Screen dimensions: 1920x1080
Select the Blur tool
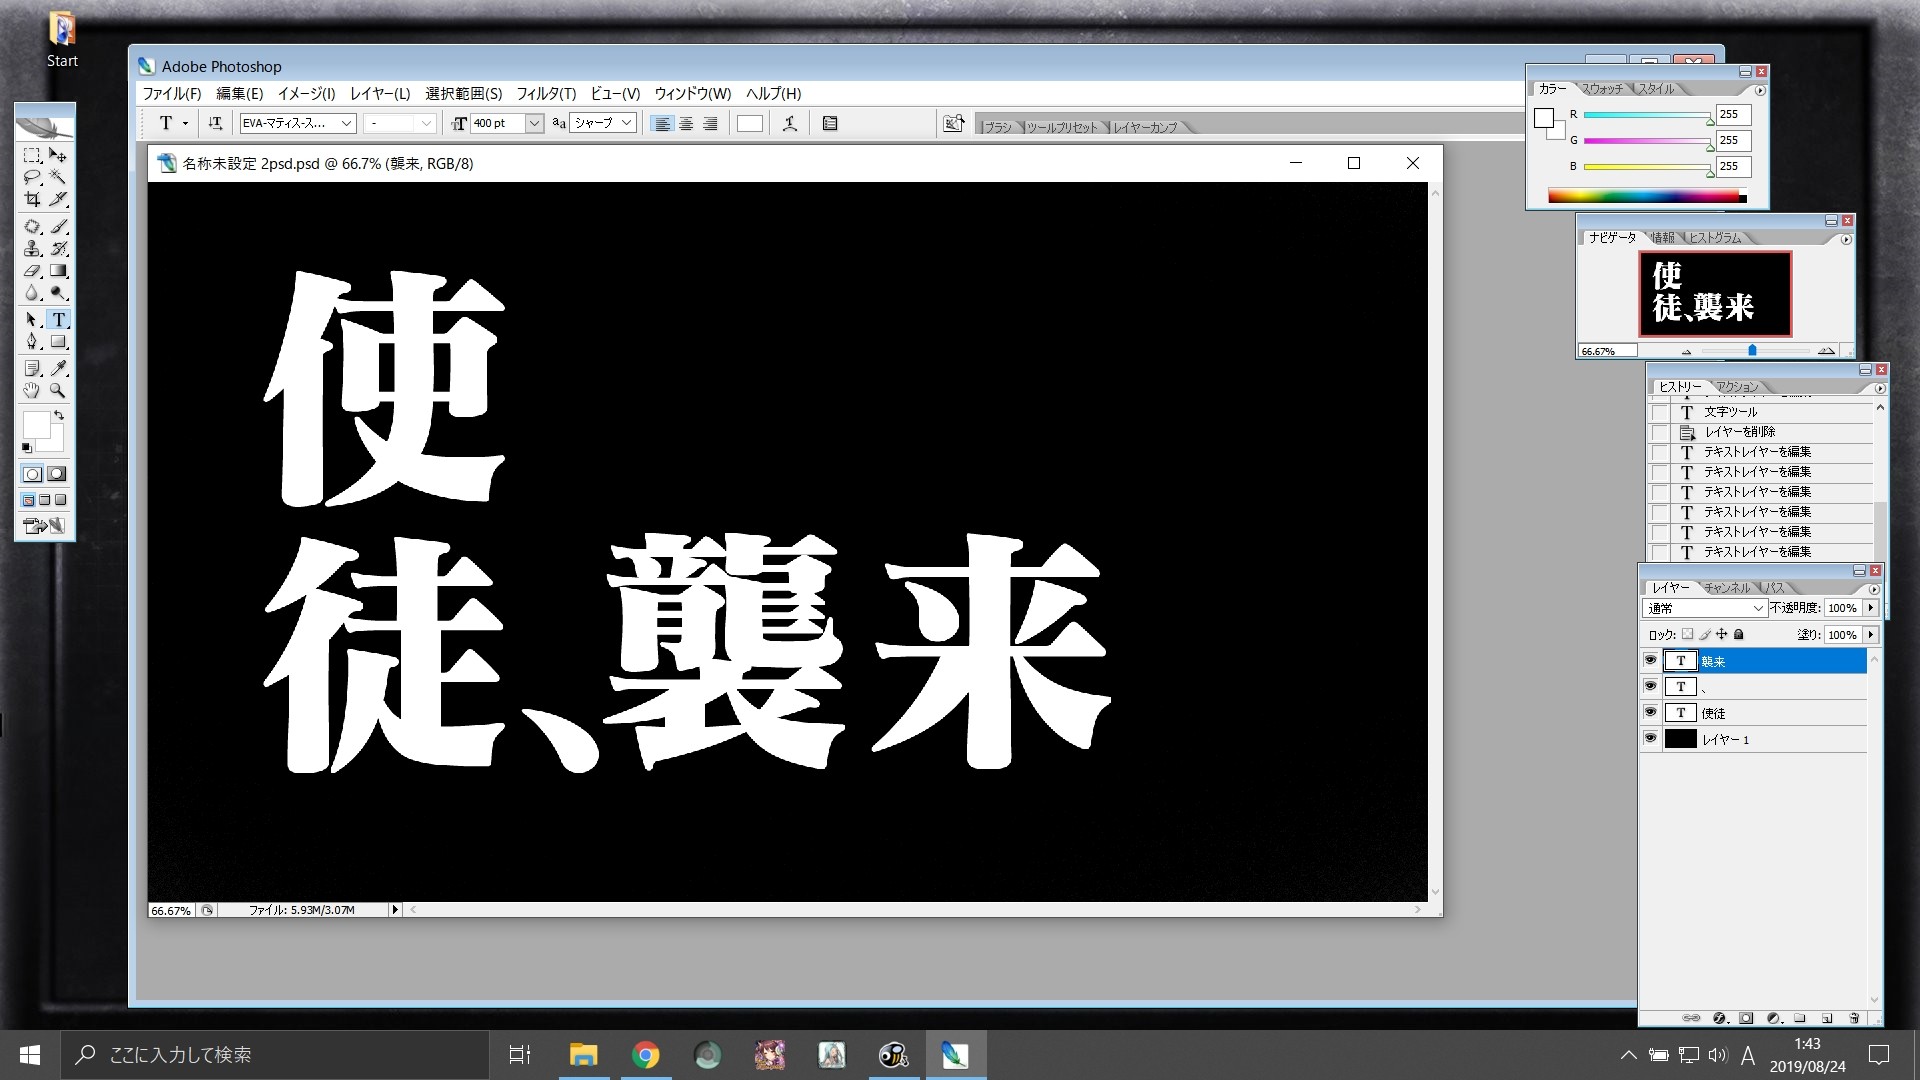pos(32,292)
